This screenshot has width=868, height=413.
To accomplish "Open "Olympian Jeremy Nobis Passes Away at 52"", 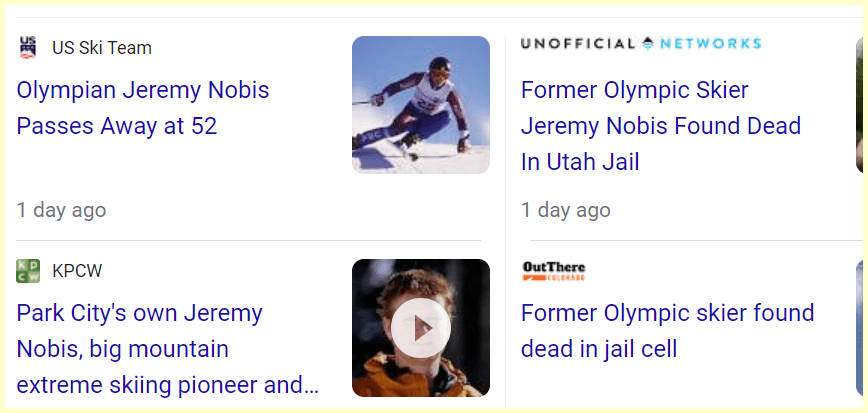I will (x=143, y=108).
